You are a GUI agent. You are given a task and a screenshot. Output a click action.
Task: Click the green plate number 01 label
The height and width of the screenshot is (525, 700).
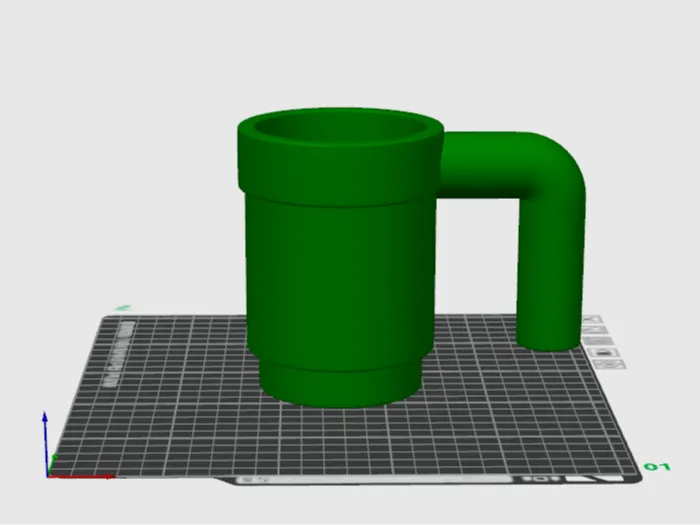pyautogui.click(x=657, y=467)
